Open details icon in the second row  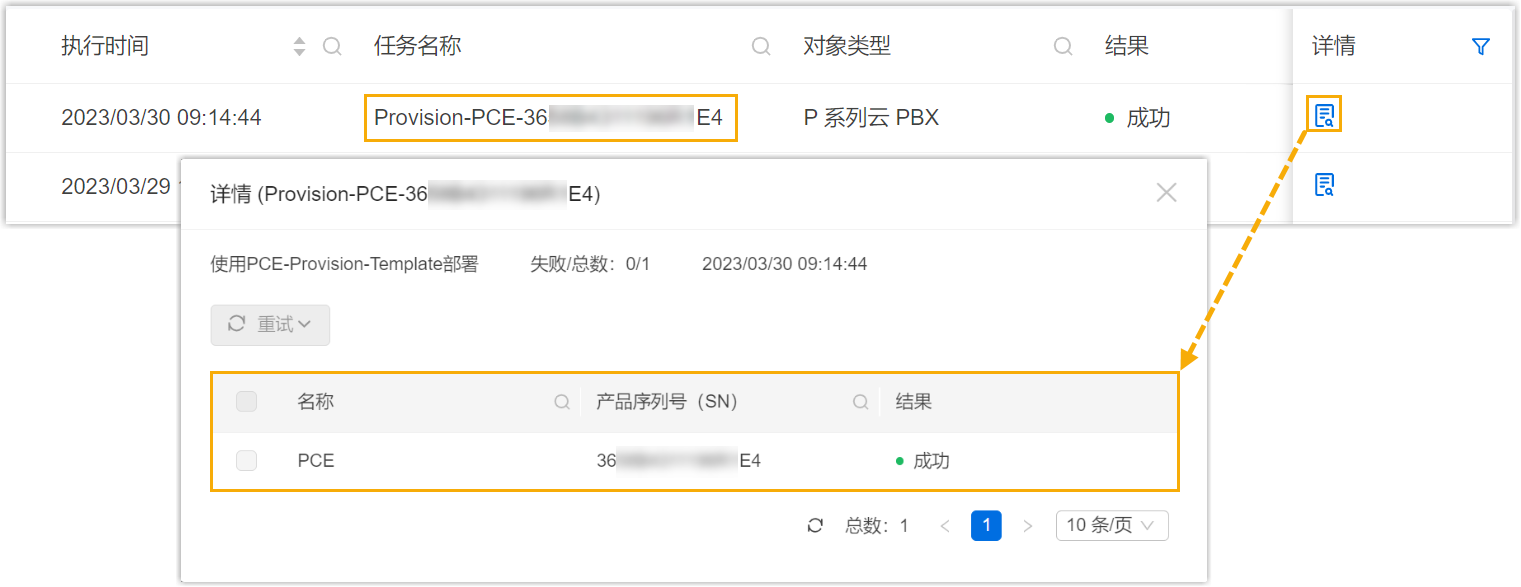1324,185
